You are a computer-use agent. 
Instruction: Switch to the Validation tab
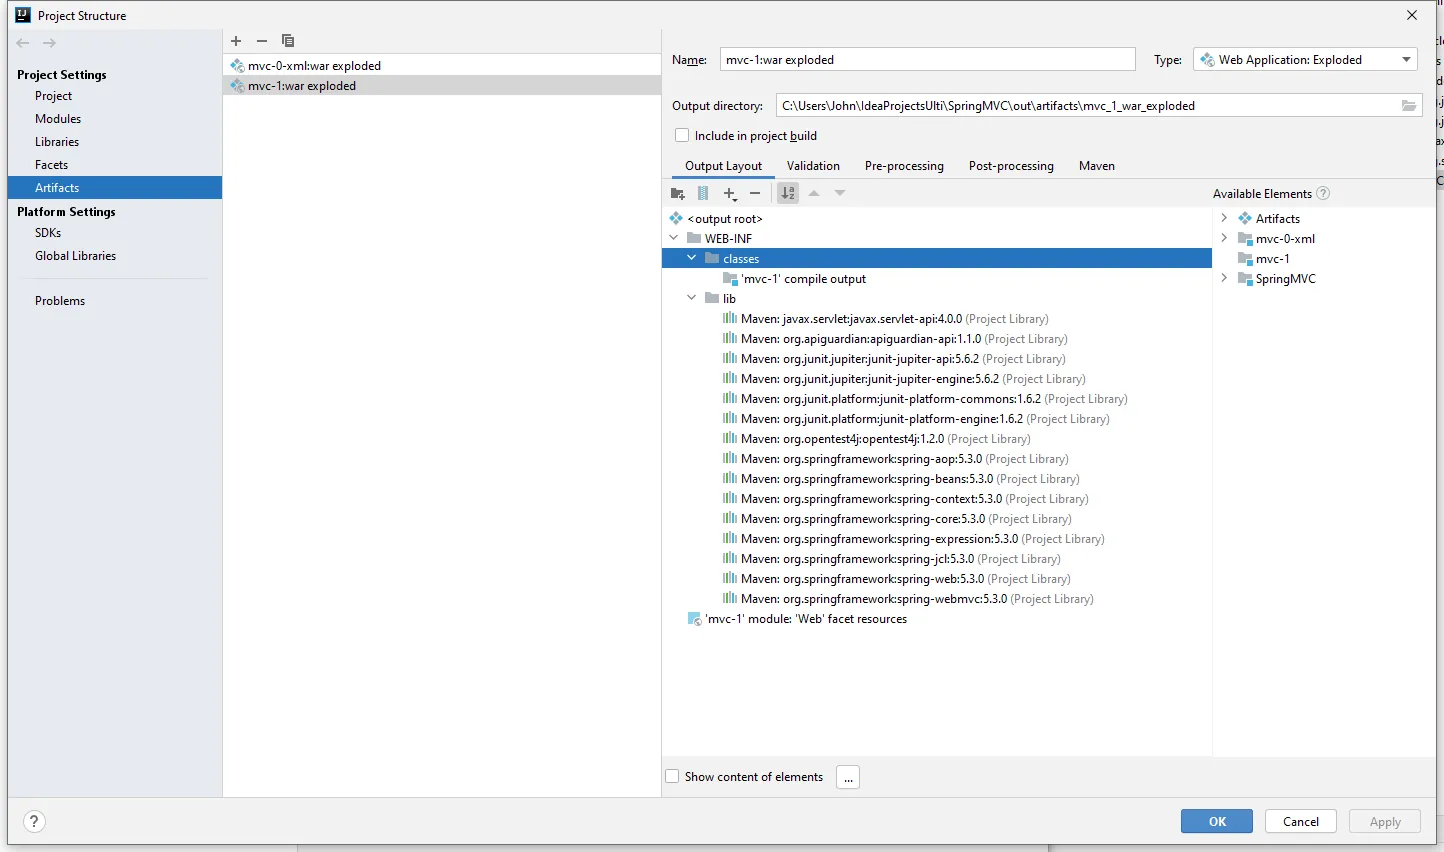coord(813,166)
